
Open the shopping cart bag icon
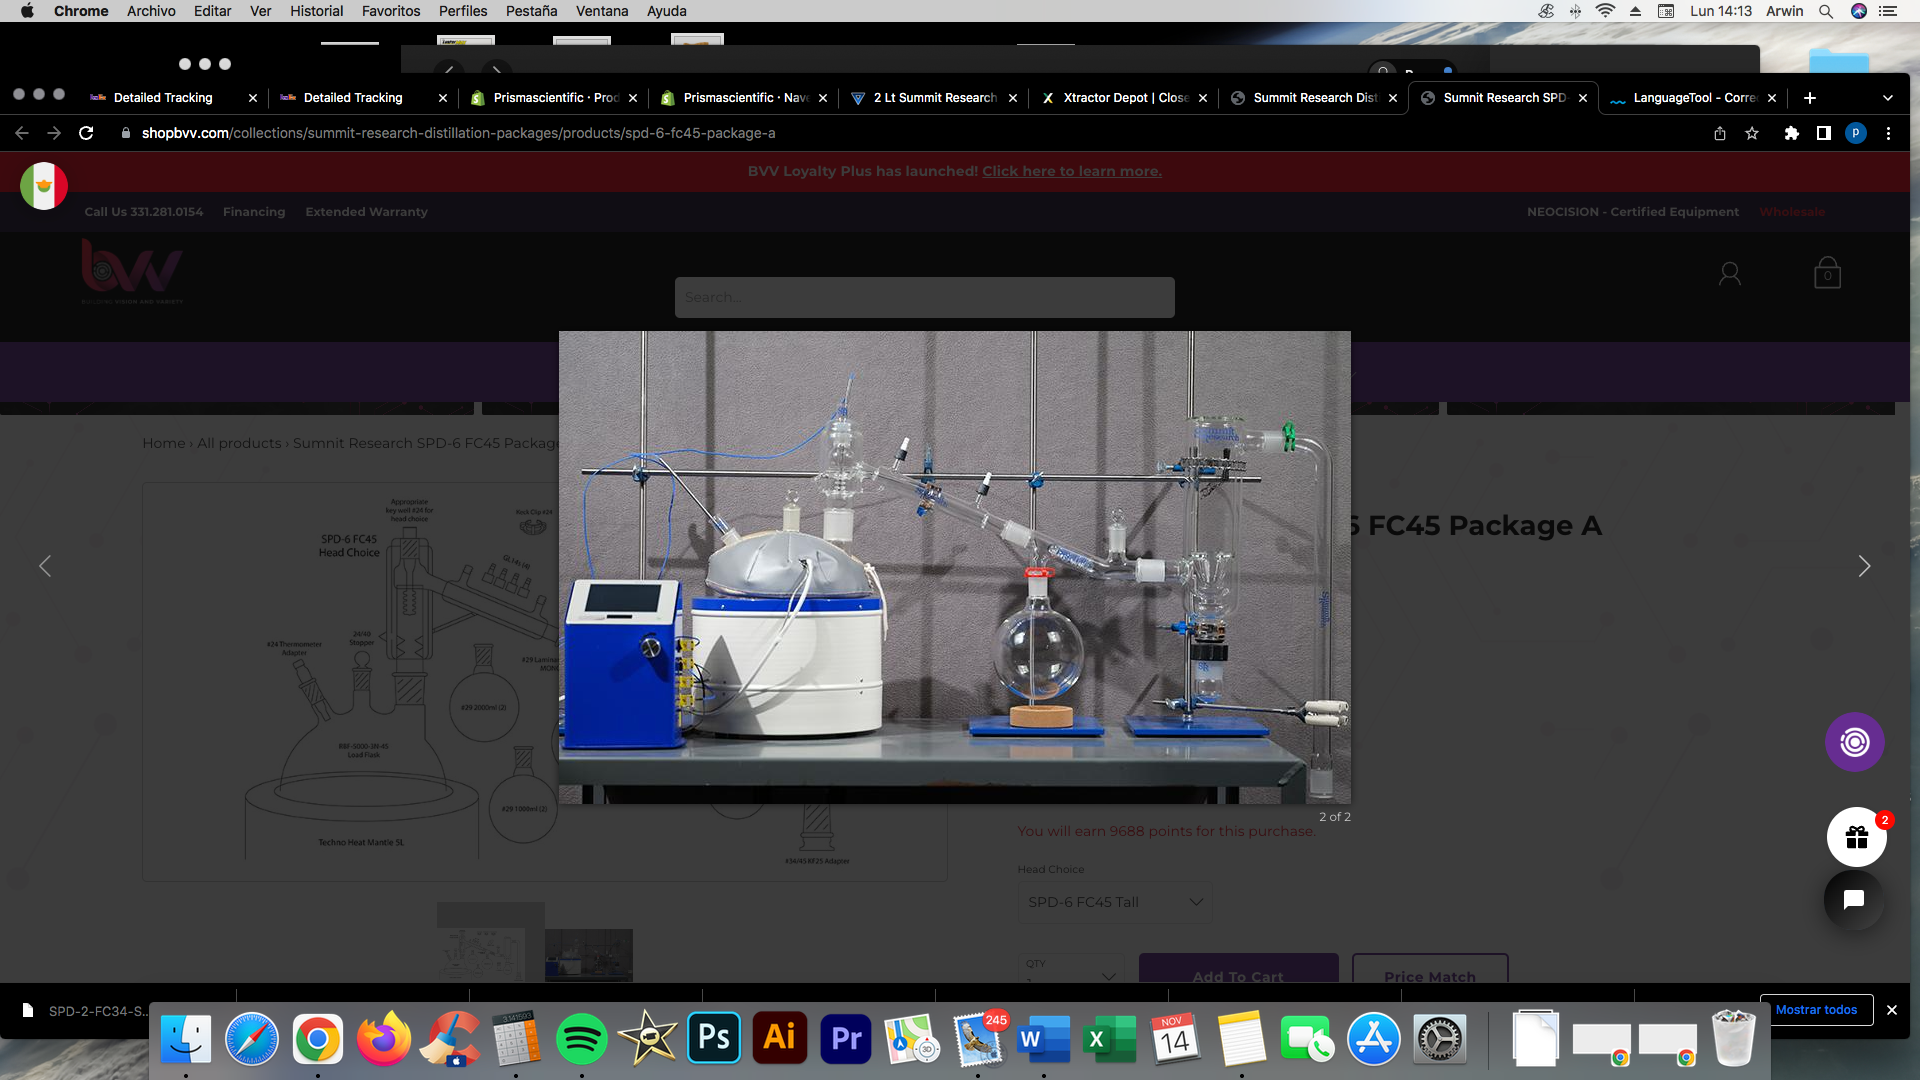1827,273
